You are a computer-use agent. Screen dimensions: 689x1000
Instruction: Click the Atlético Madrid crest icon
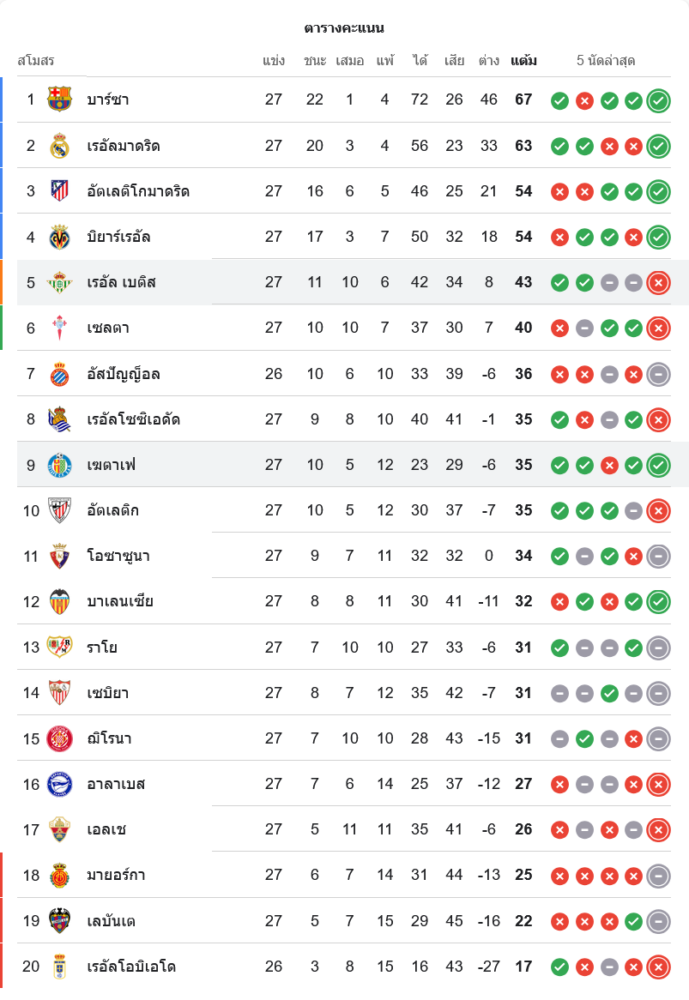pyautogui.click(x=60, y=190)
